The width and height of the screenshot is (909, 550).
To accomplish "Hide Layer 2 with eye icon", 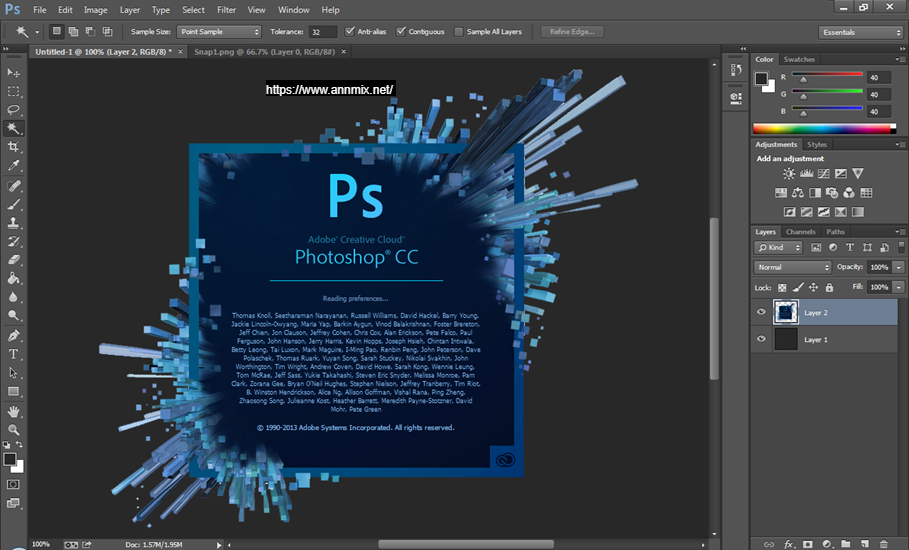I will (761, 312).
